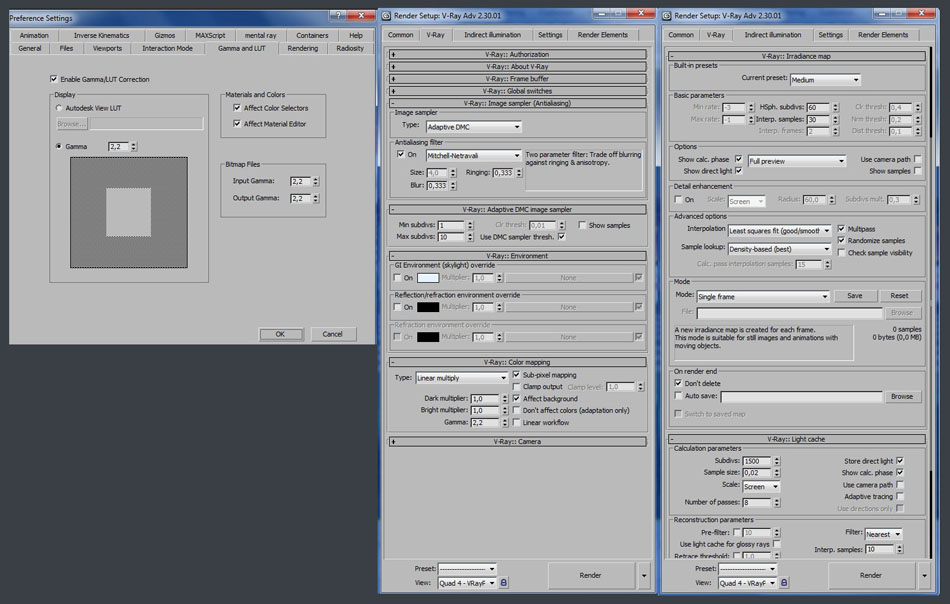Open the irradiance map Current preset dropdown

point(825,79)
